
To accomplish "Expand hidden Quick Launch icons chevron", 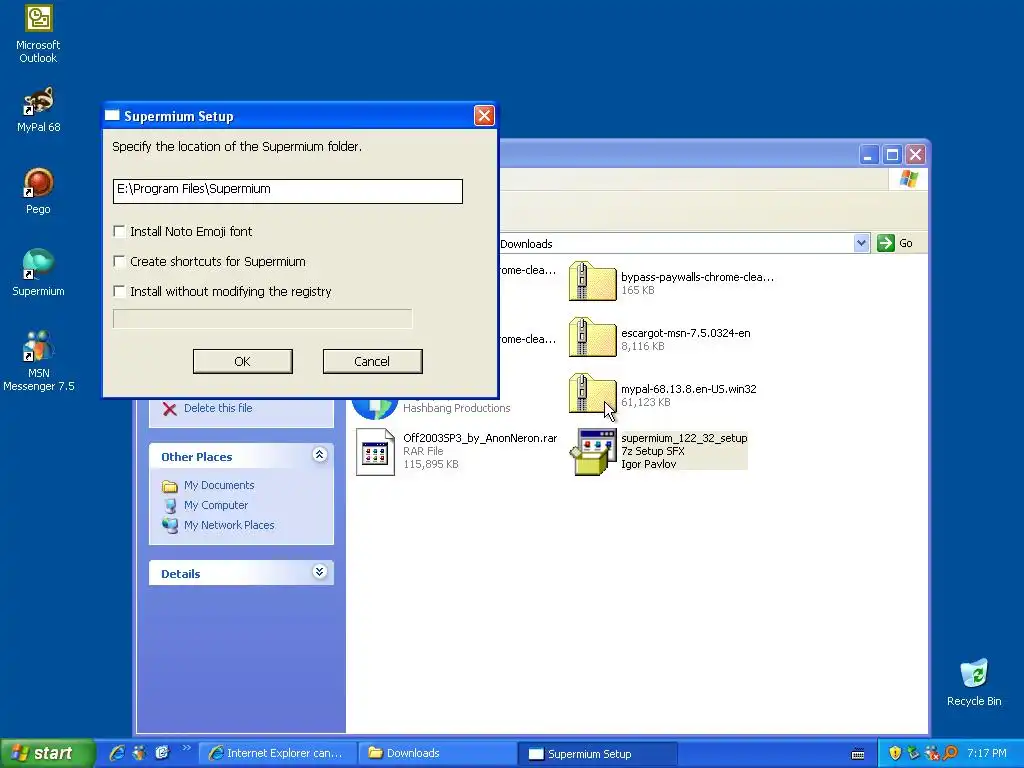I will click(x=186, y=748).
